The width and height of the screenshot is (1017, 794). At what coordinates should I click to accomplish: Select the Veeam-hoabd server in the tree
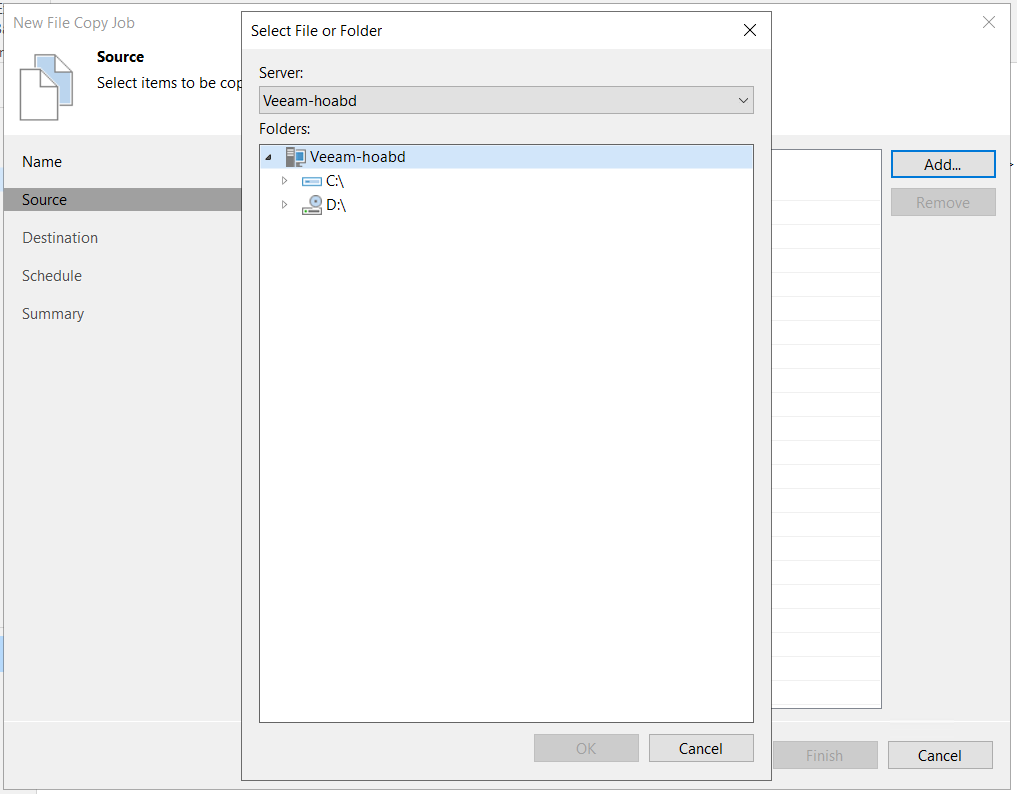[x=362, y=156]
